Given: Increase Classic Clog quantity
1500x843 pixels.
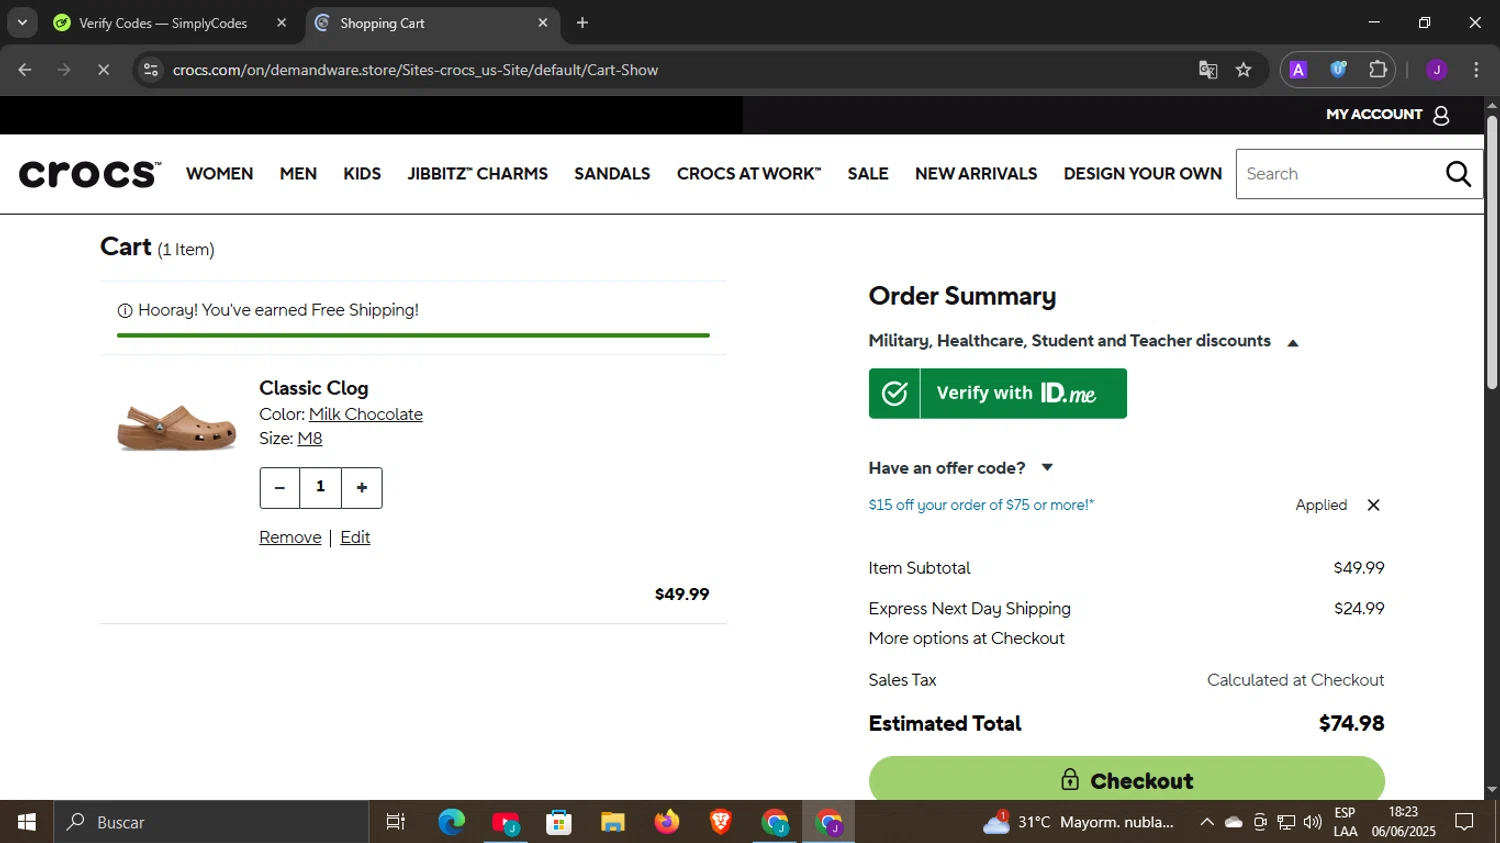Looking at the screenshot, I should click(362, 488).
